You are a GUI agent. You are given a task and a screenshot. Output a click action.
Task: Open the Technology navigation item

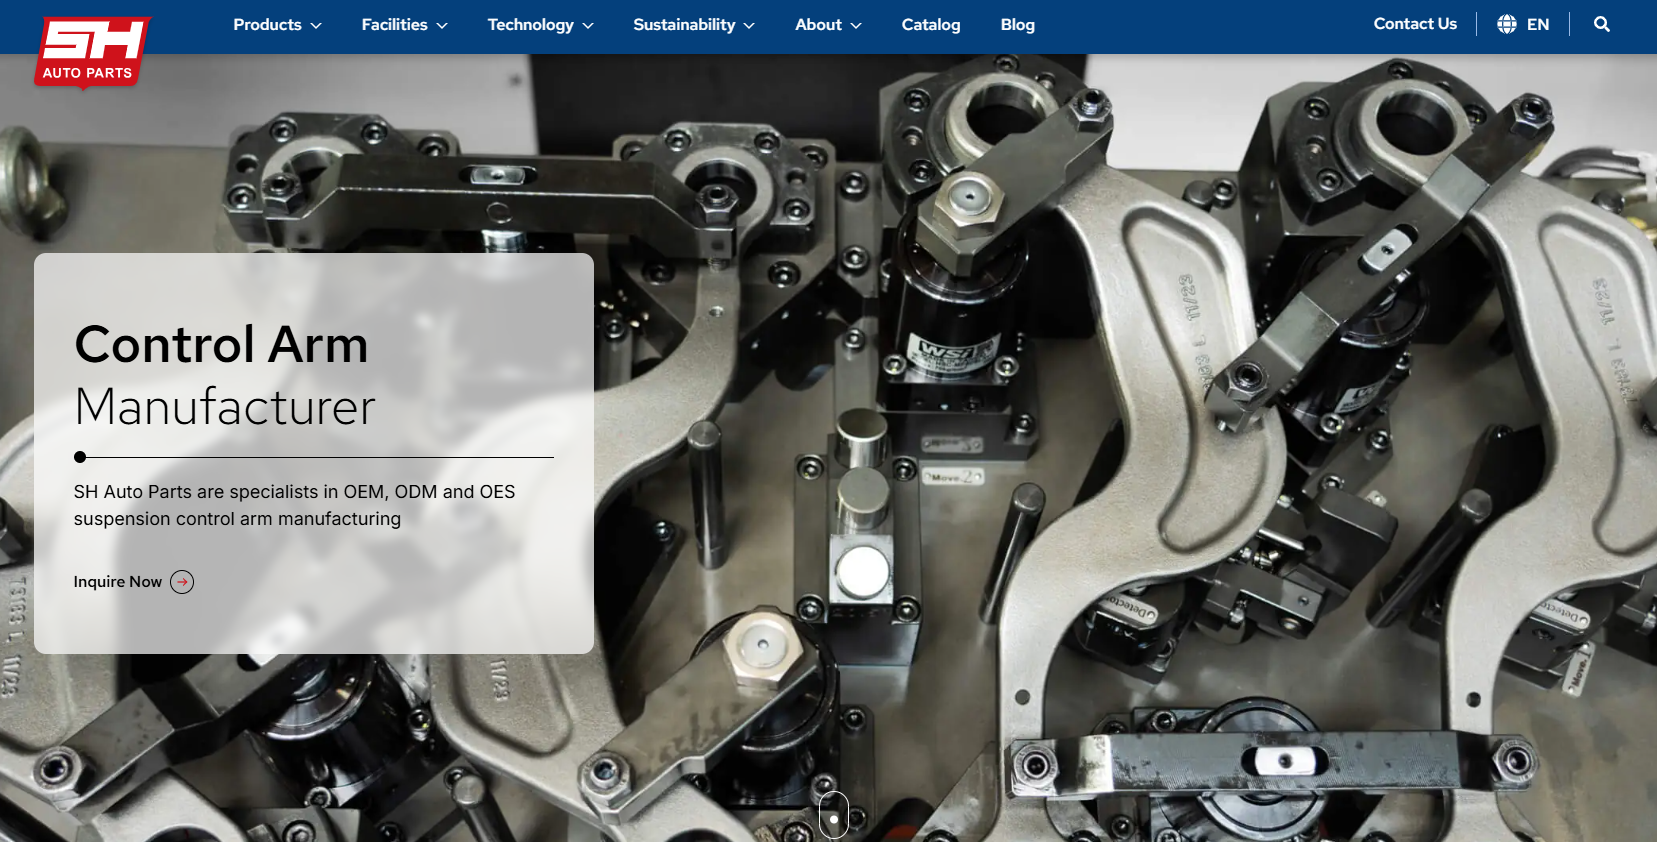[530, 25]
